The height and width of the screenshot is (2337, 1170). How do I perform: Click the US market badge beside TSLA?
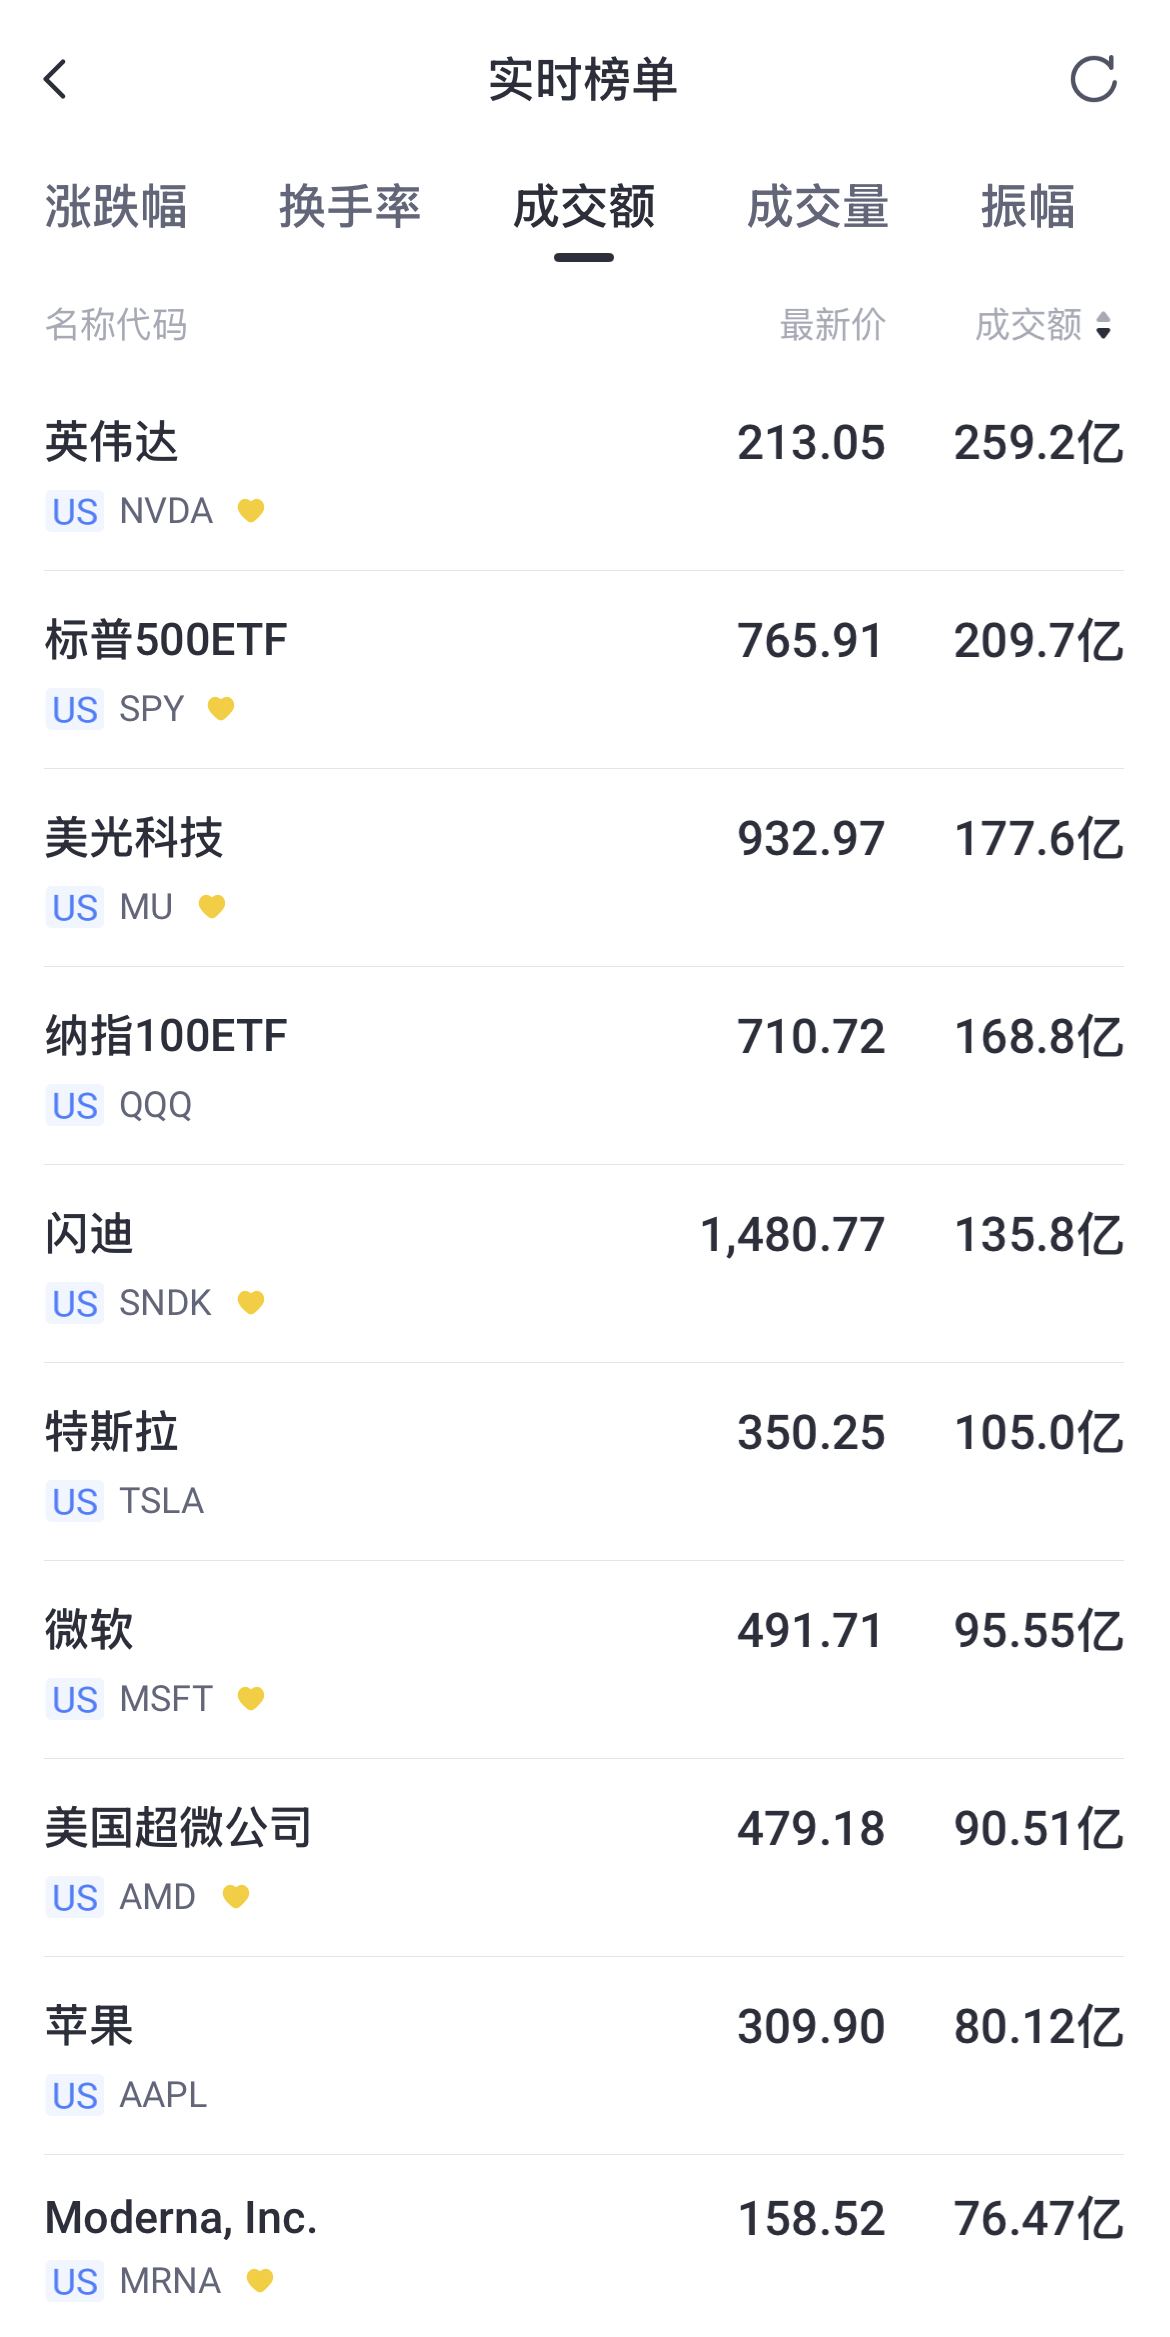[x=75, y=1502]
